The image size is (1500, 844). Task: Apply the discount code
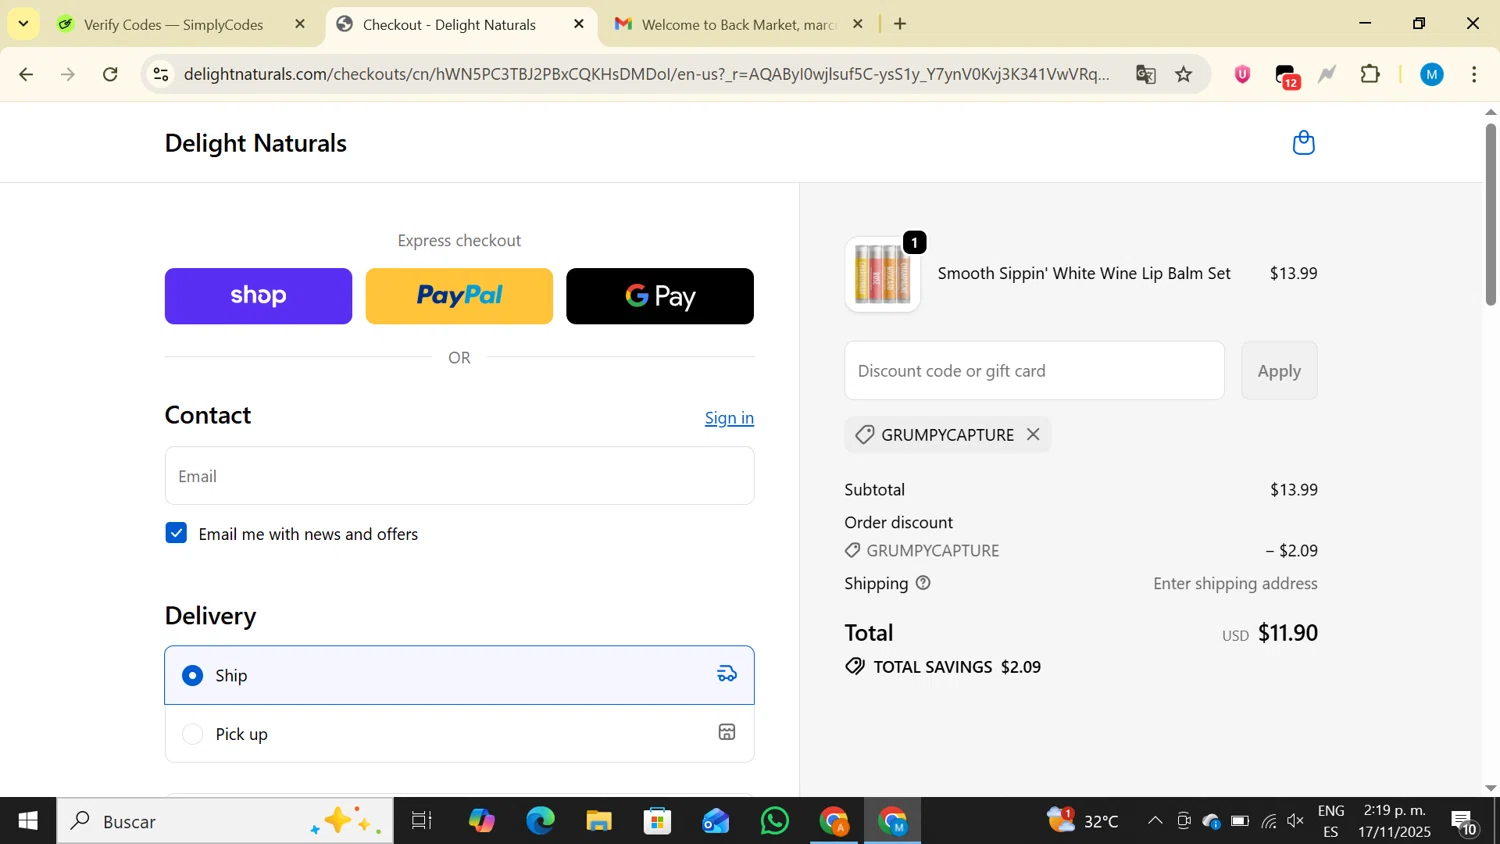1279,371
